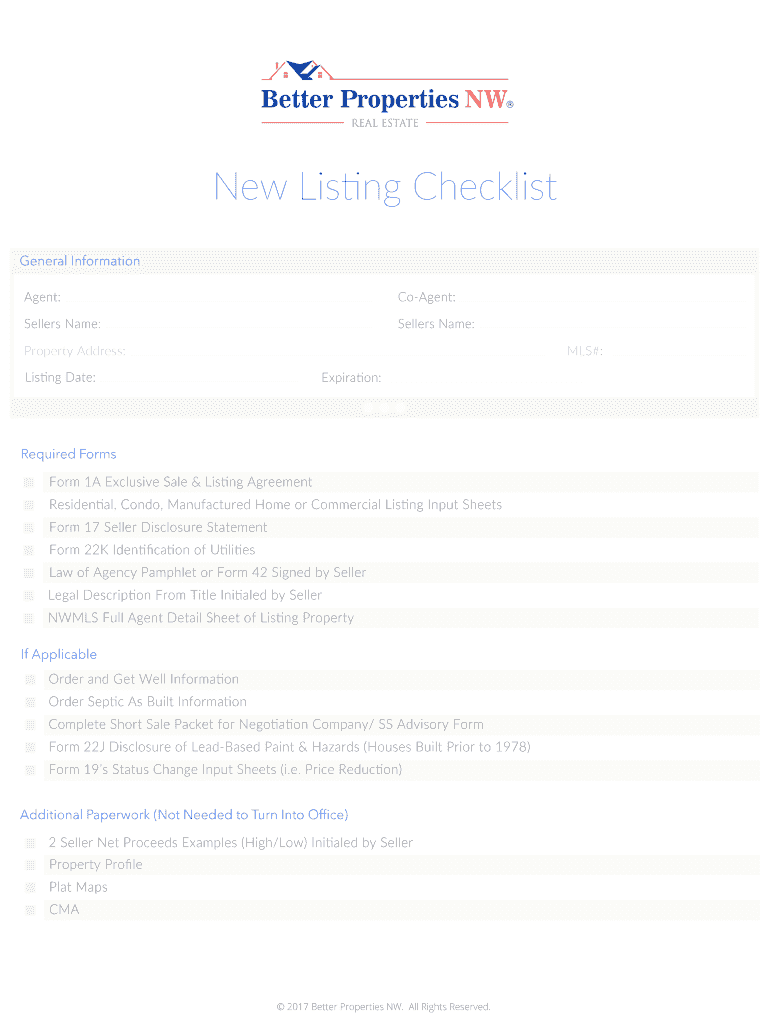770x1024 pixels.
Task: Check the Form 1A Exclusive Sale checkbox
Action: (x=30, y=483)
